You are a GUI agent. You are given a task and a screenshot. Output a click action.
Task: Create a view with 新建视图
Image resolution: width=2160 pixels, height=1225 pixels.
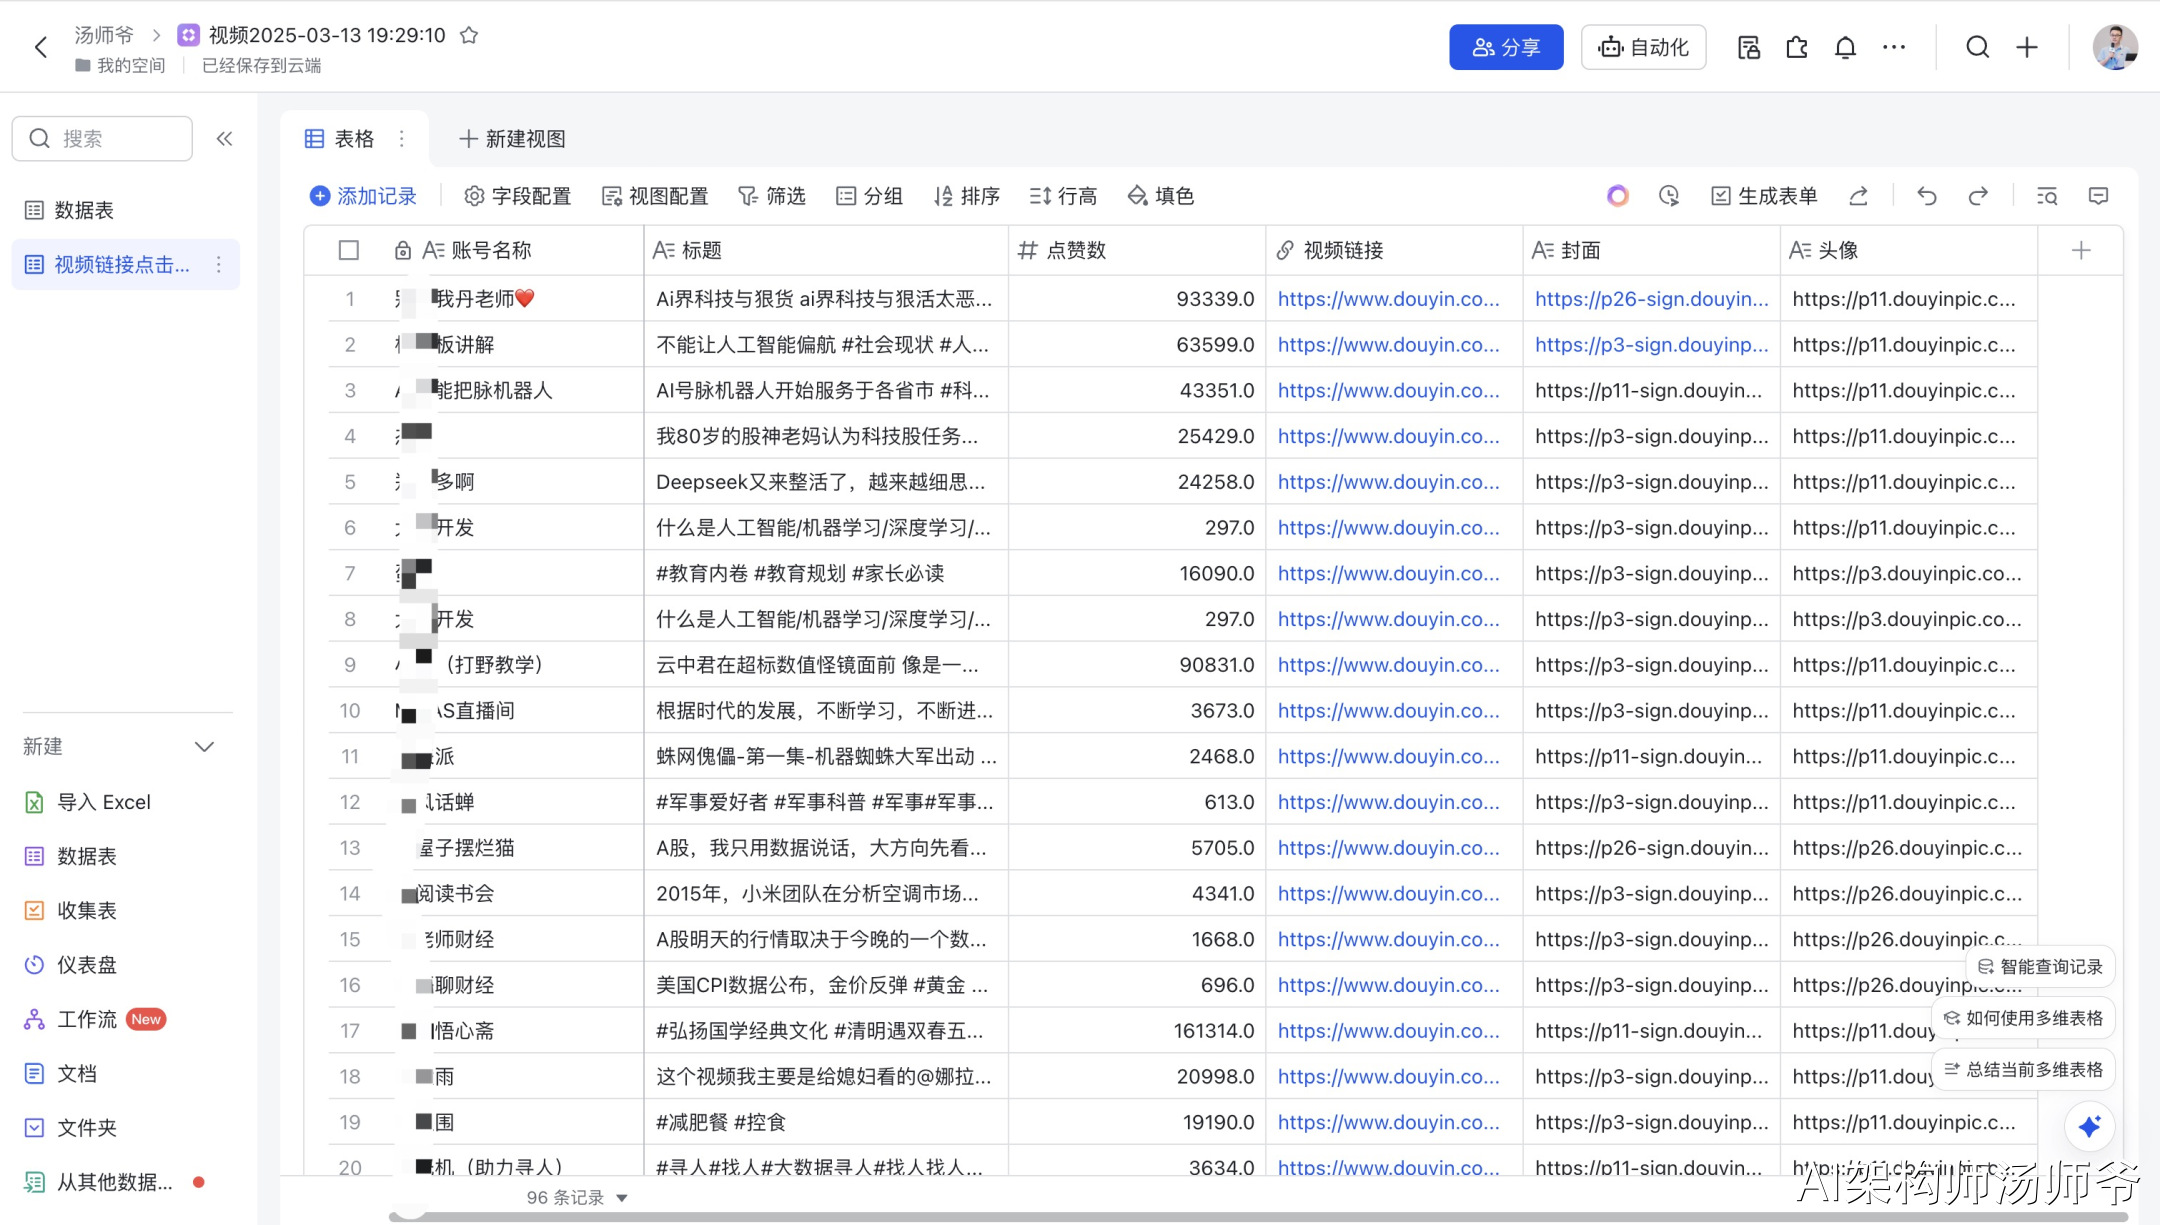(x=512, y=139)
